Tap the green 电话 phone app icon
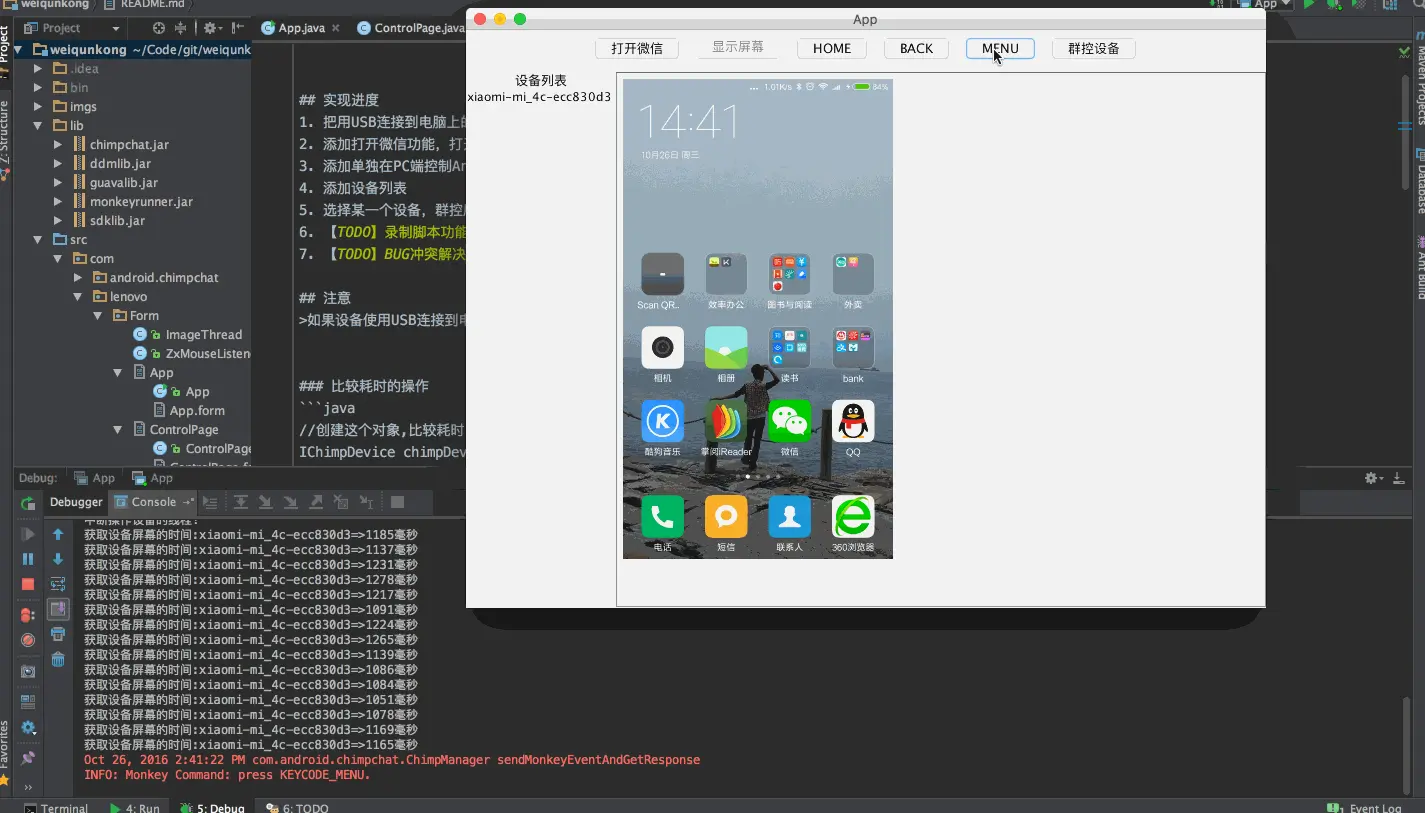 [x=662, y=516]
